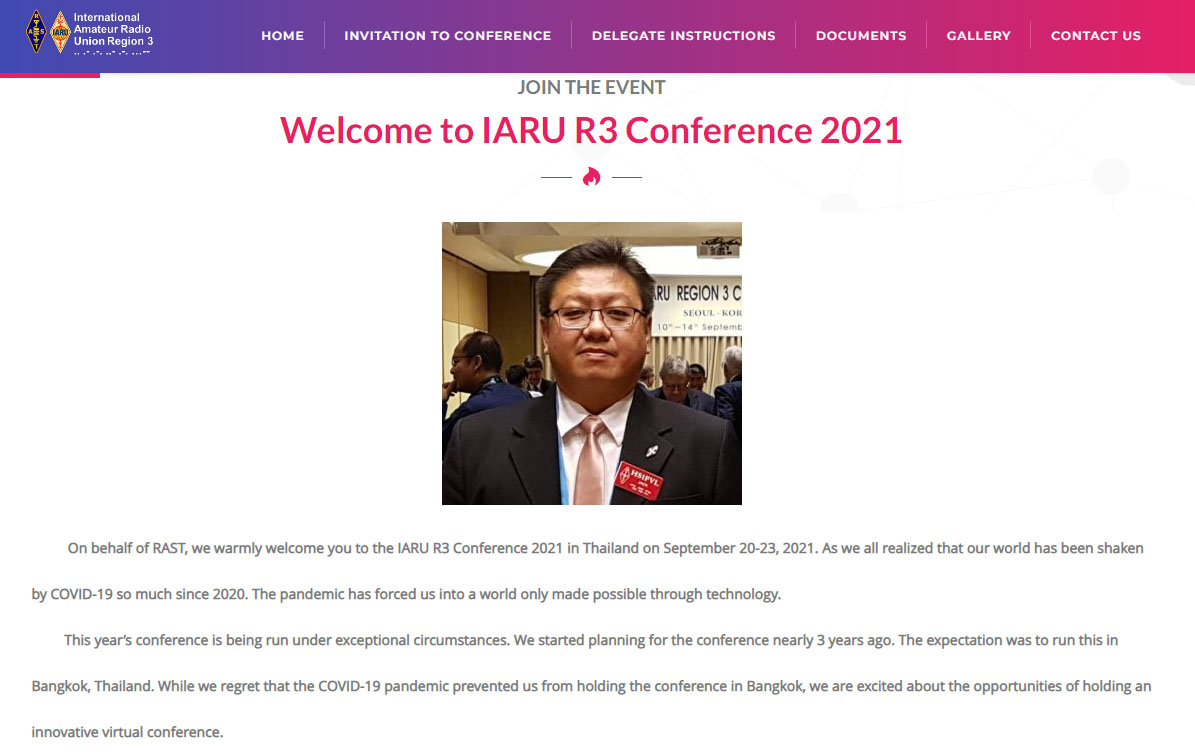Open the Delegate Instructions page
The width and height of the screenshot is (1195, 752).
684,36
